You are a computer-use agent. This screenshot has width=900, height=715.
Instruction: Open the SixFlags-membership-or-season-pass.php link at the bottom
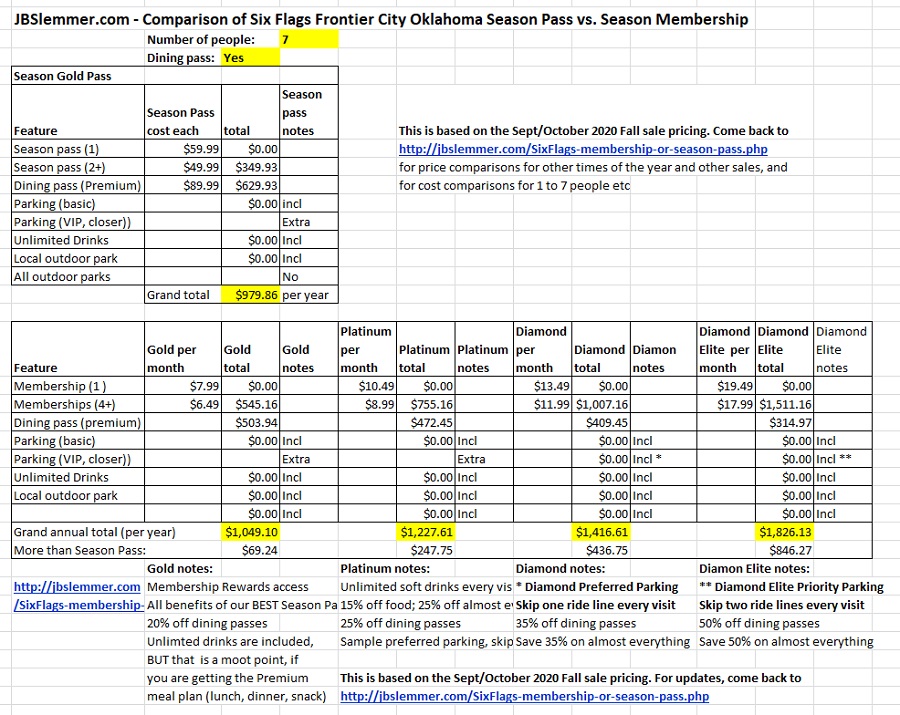524,696
